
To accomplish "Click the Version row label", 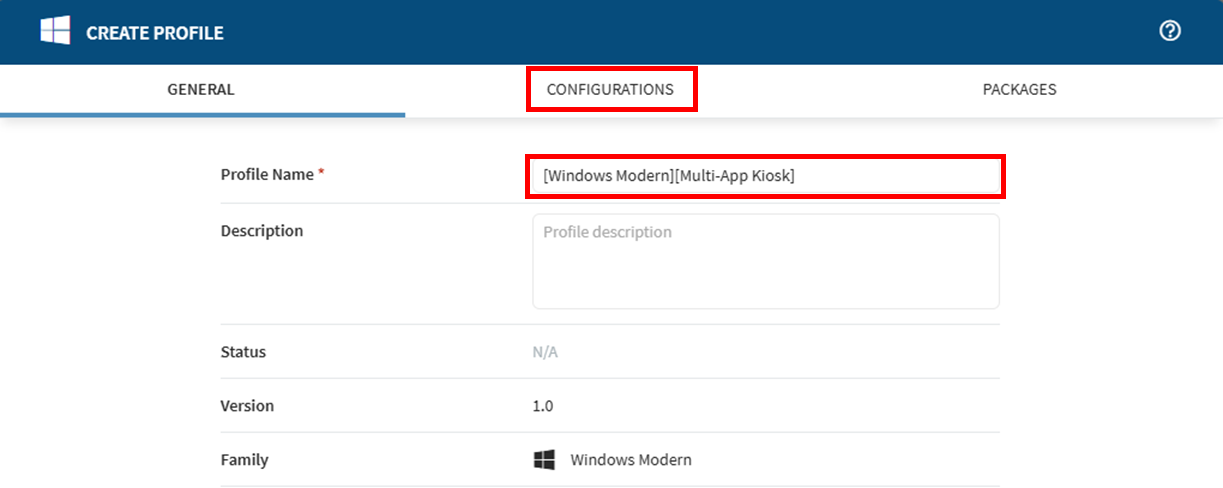I will [247, 406].
